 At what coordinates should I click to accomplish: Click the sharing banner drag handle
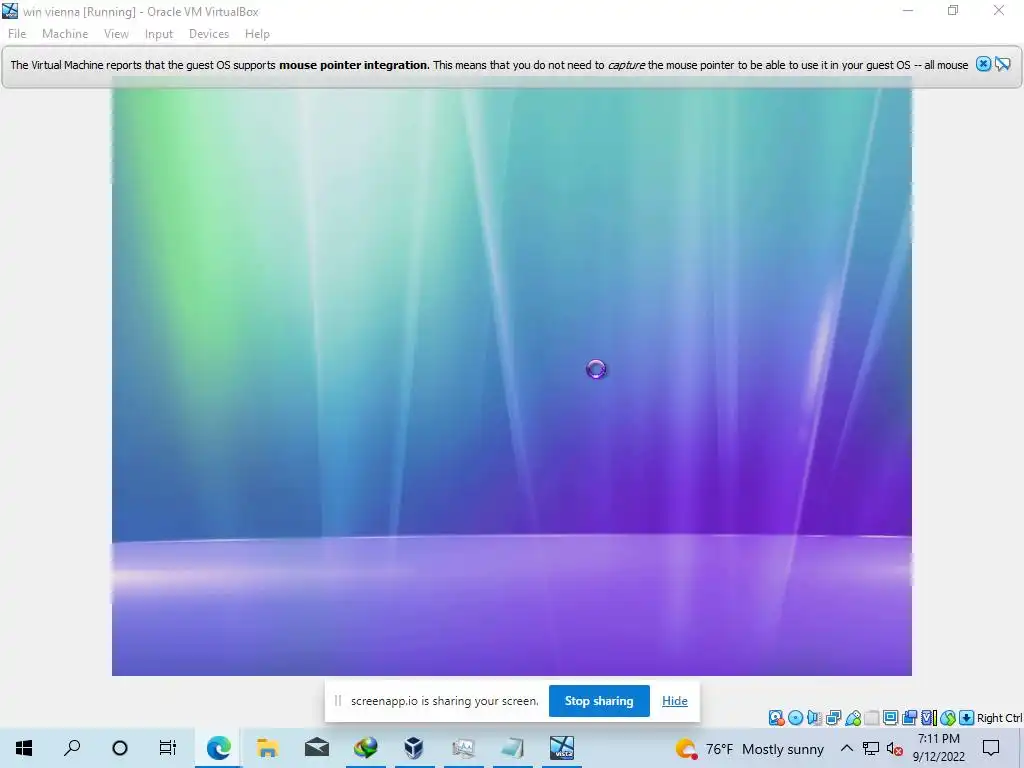[x=338, y=701]
